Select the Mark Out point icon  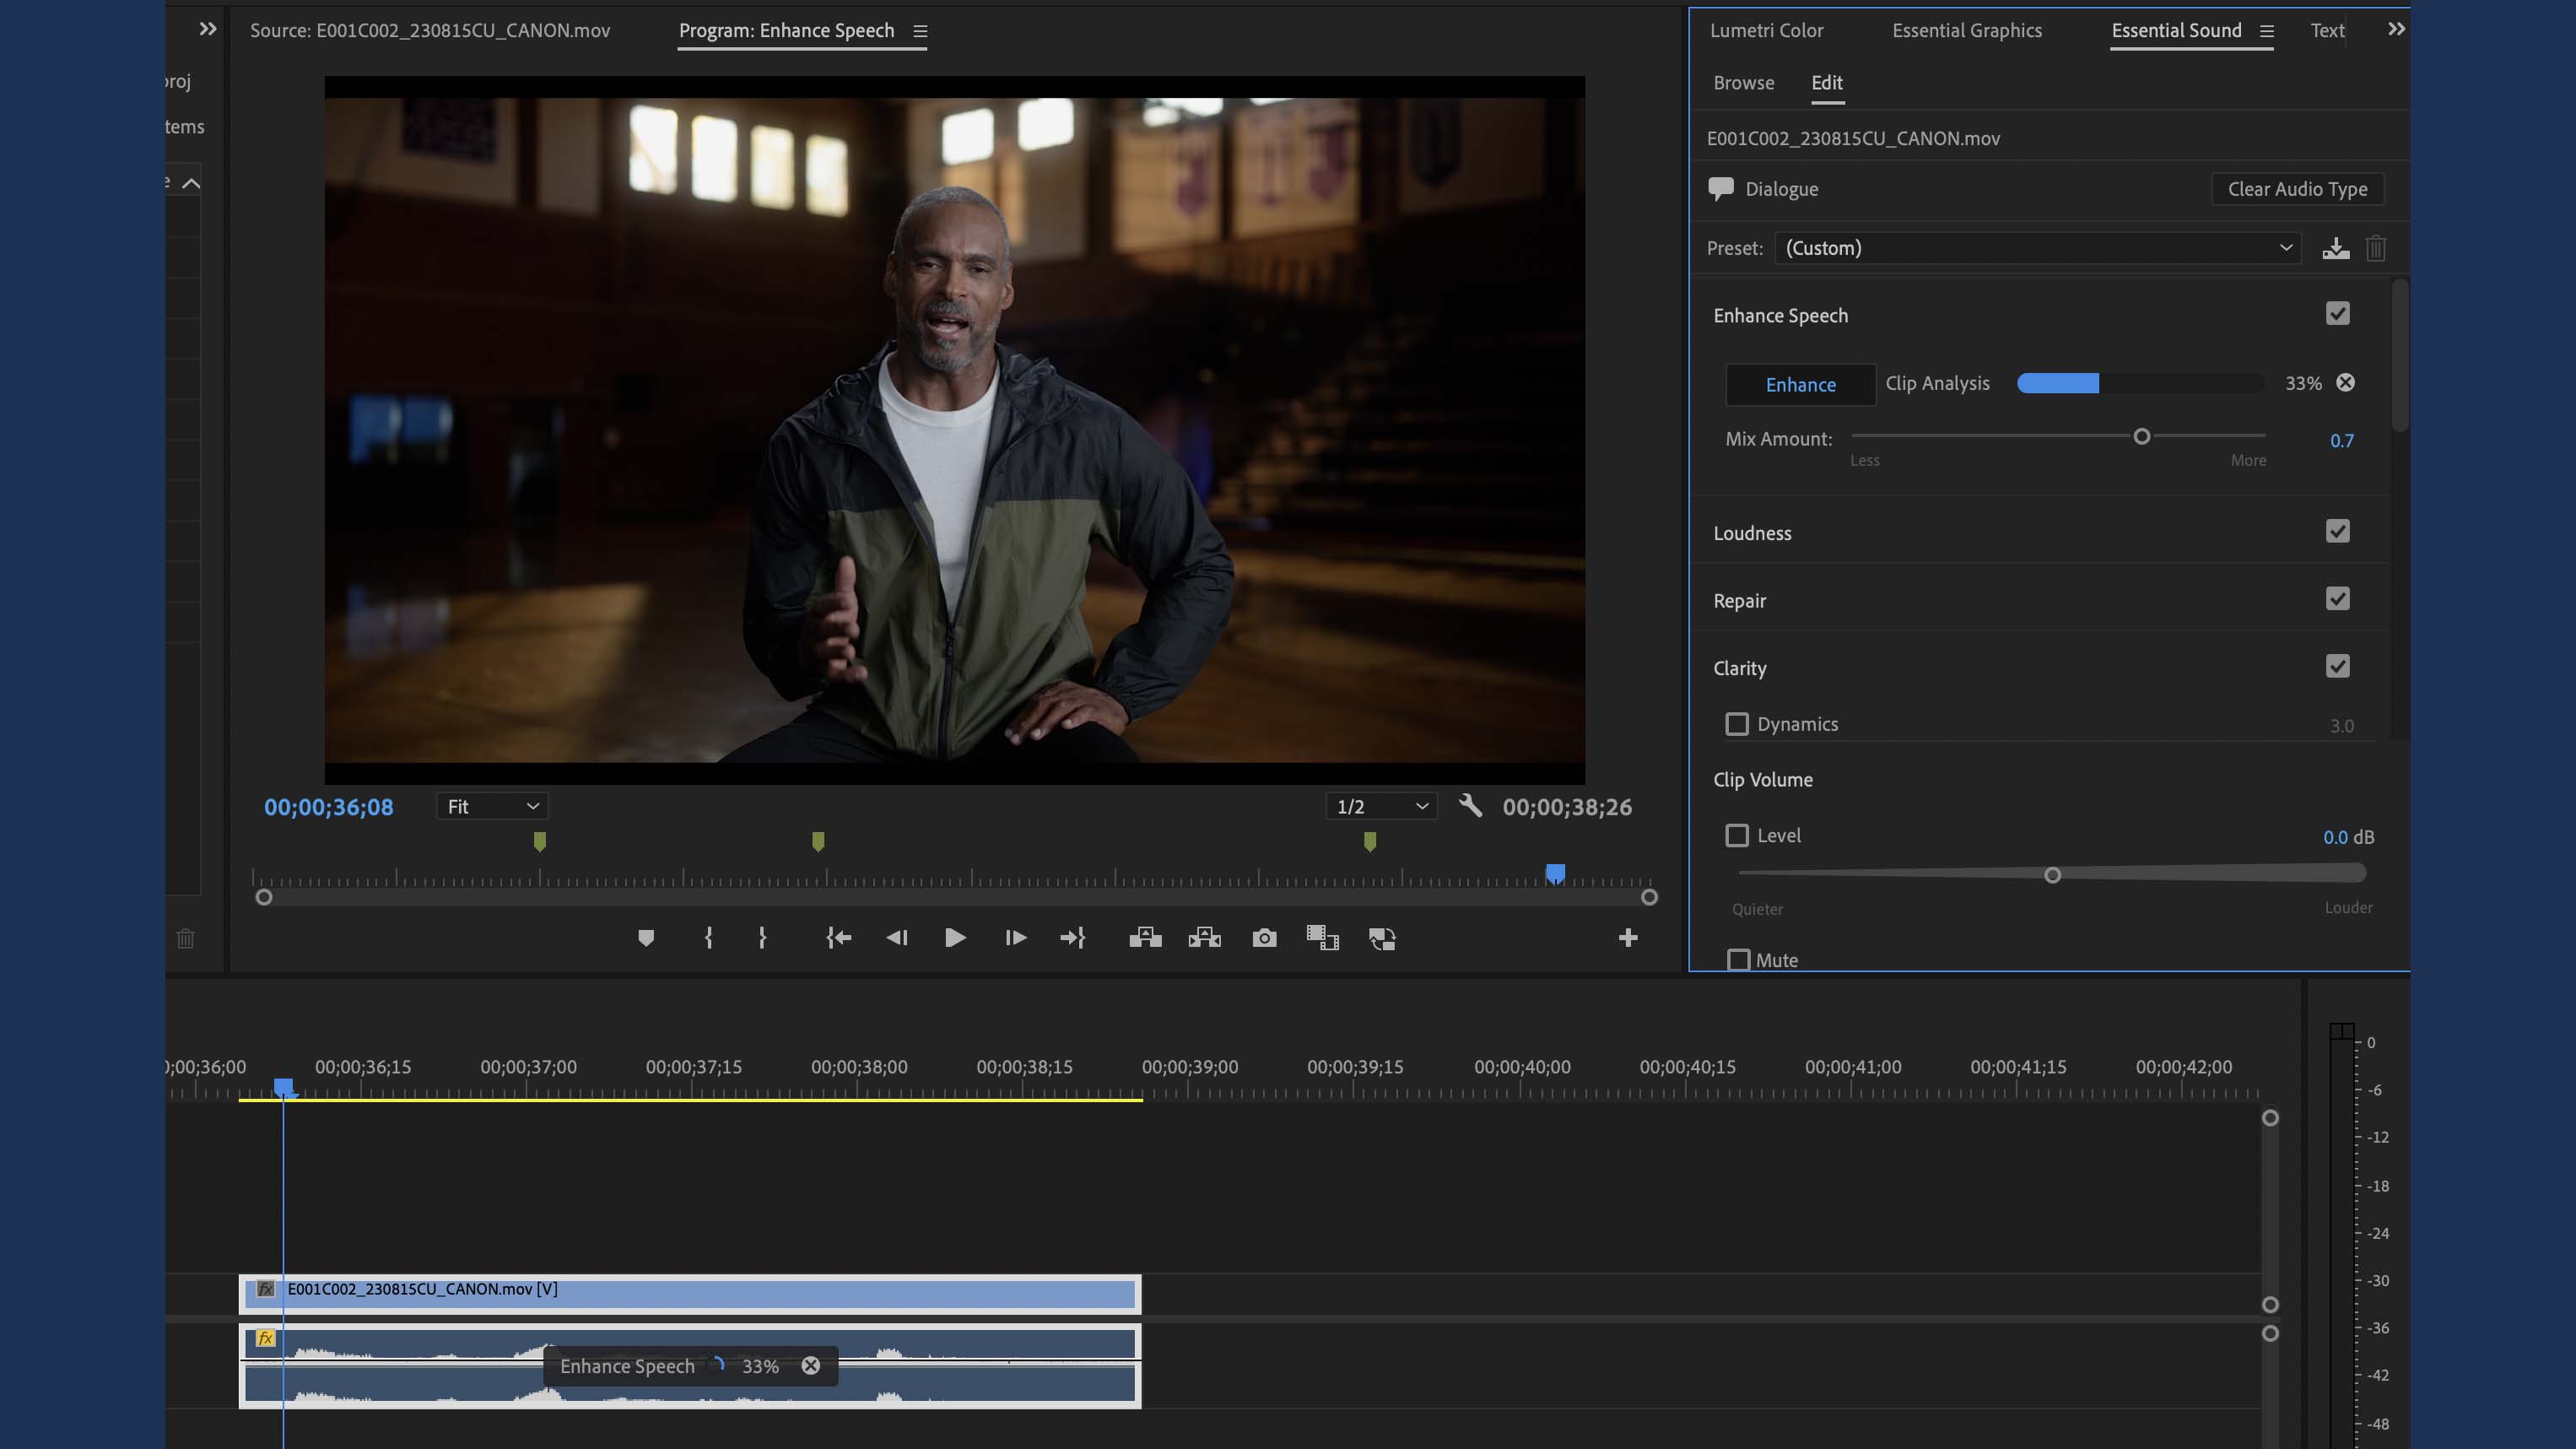click(761, 938)
